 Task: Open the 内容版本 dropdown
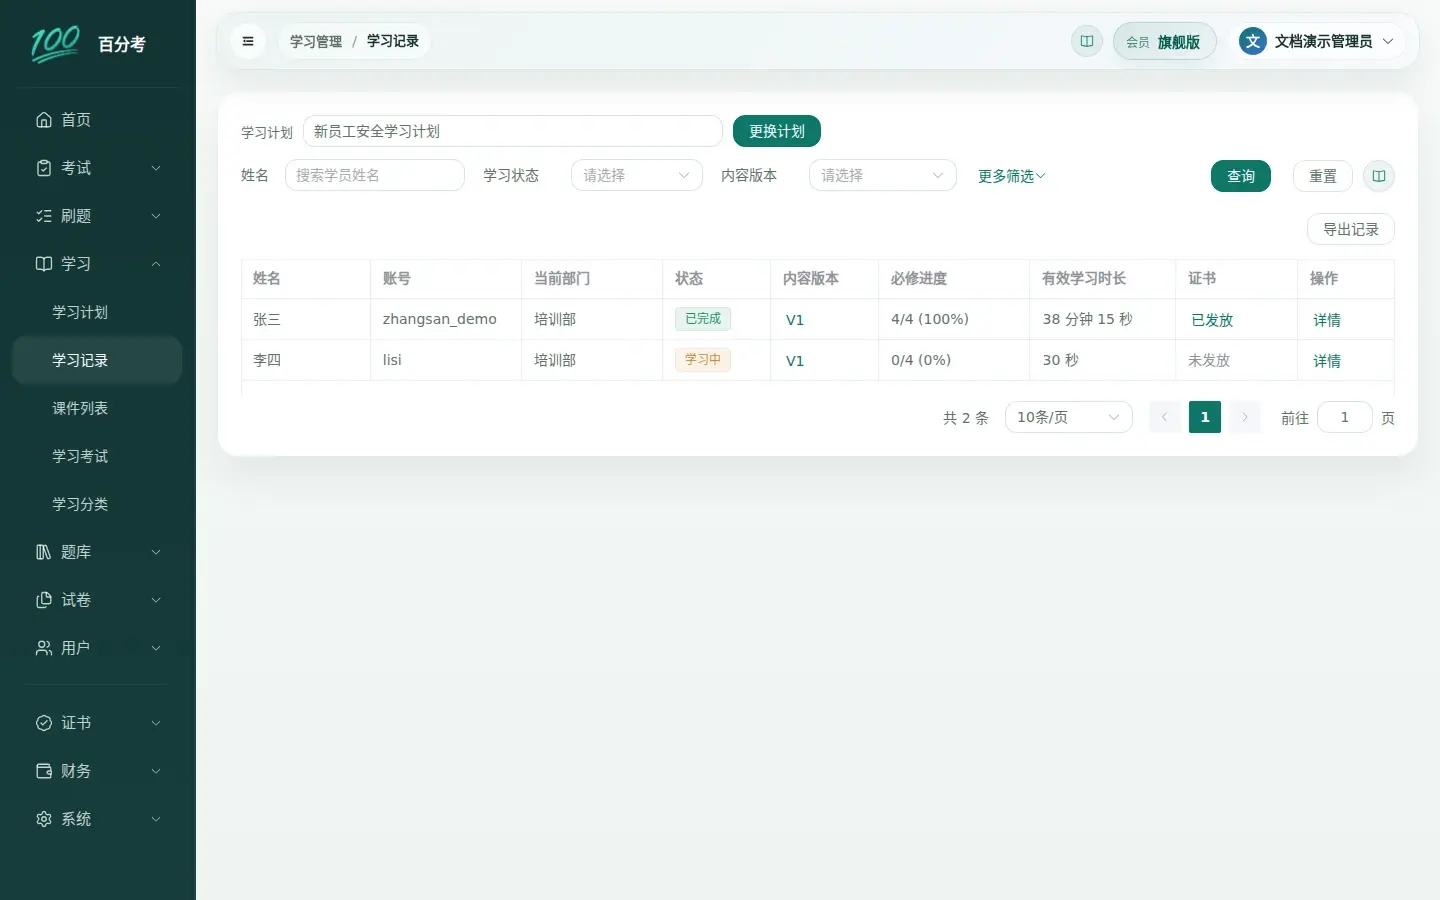click(883, 175)
